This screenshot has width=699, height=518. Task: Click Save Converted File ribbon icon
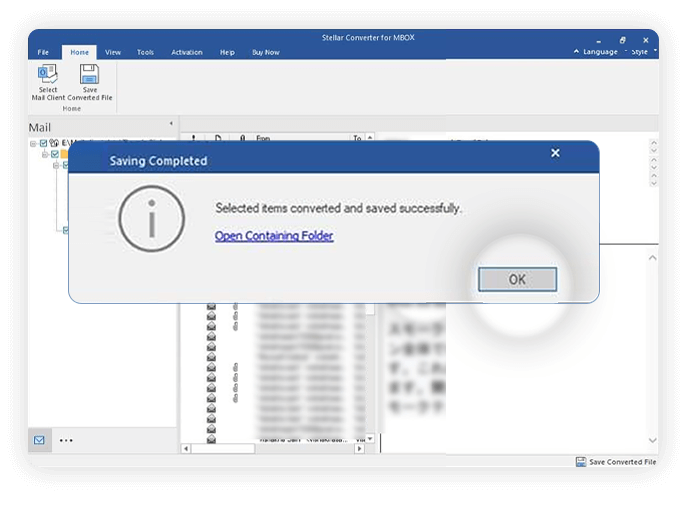tap(90, 82)
